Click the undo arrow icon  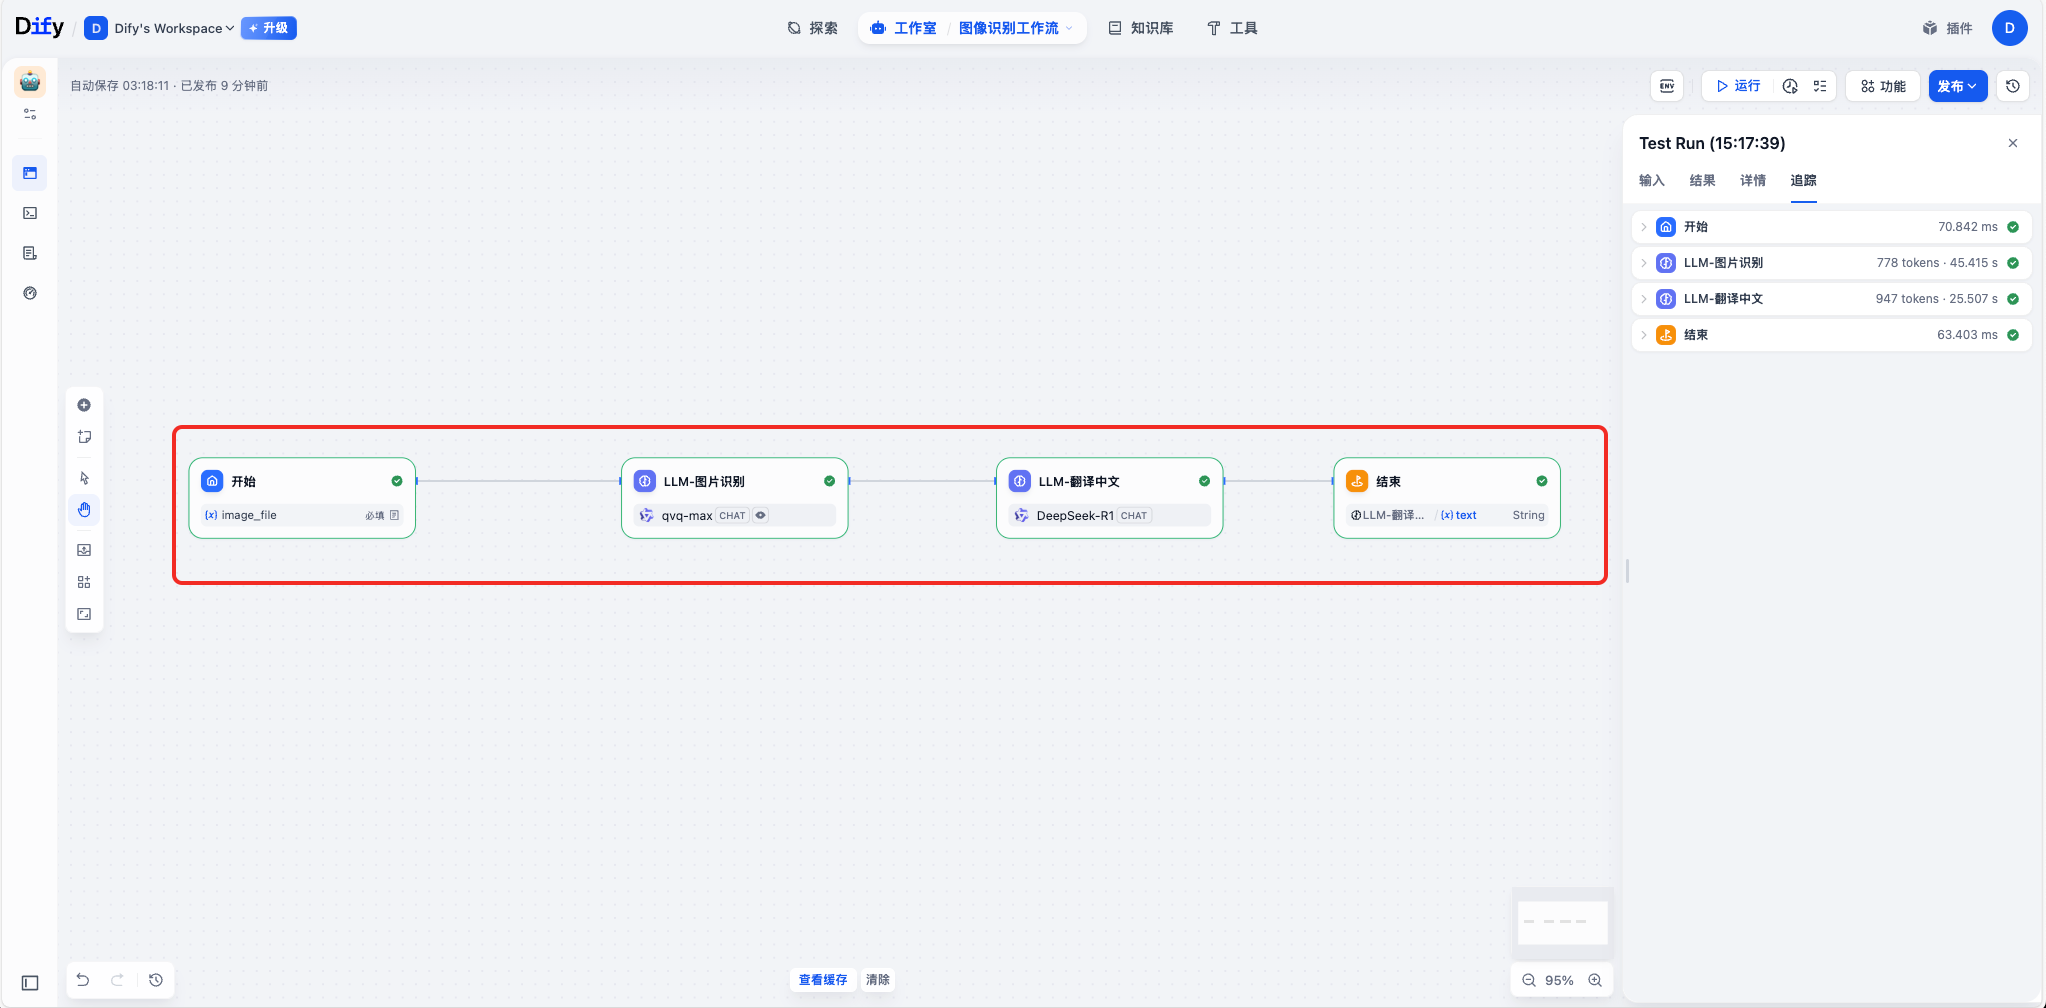coord(83,980)
